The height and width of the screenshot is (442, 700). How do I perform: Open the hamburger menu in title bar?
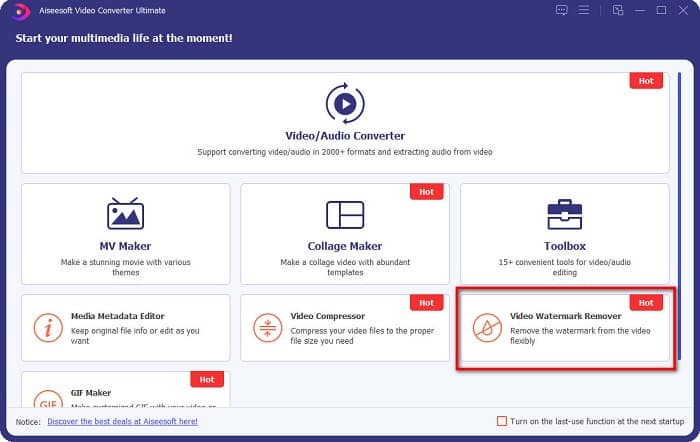584,10
